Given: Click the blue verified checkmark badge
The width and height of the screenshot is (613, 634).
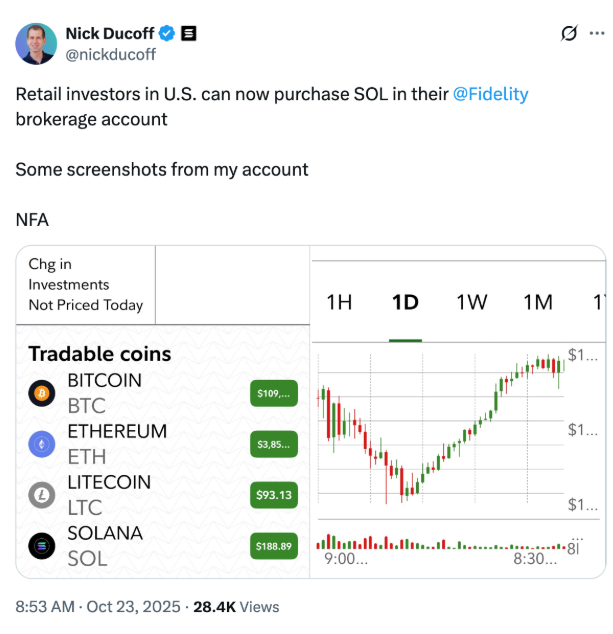Looking at the screenshot, I should pos(167,34).
